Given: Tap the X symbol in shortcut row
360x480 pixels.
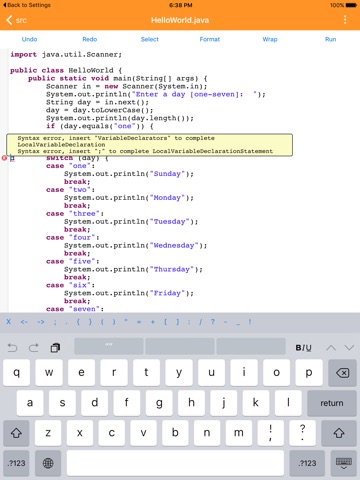Looking at the screenshot, I should (x=9, y=322).
